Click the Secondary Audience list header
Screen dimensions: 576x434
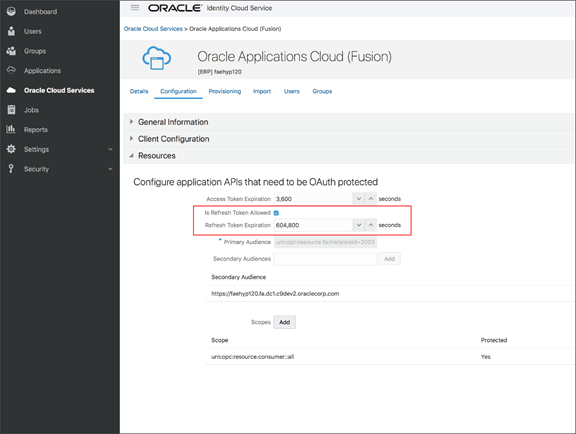click(238, 277)
